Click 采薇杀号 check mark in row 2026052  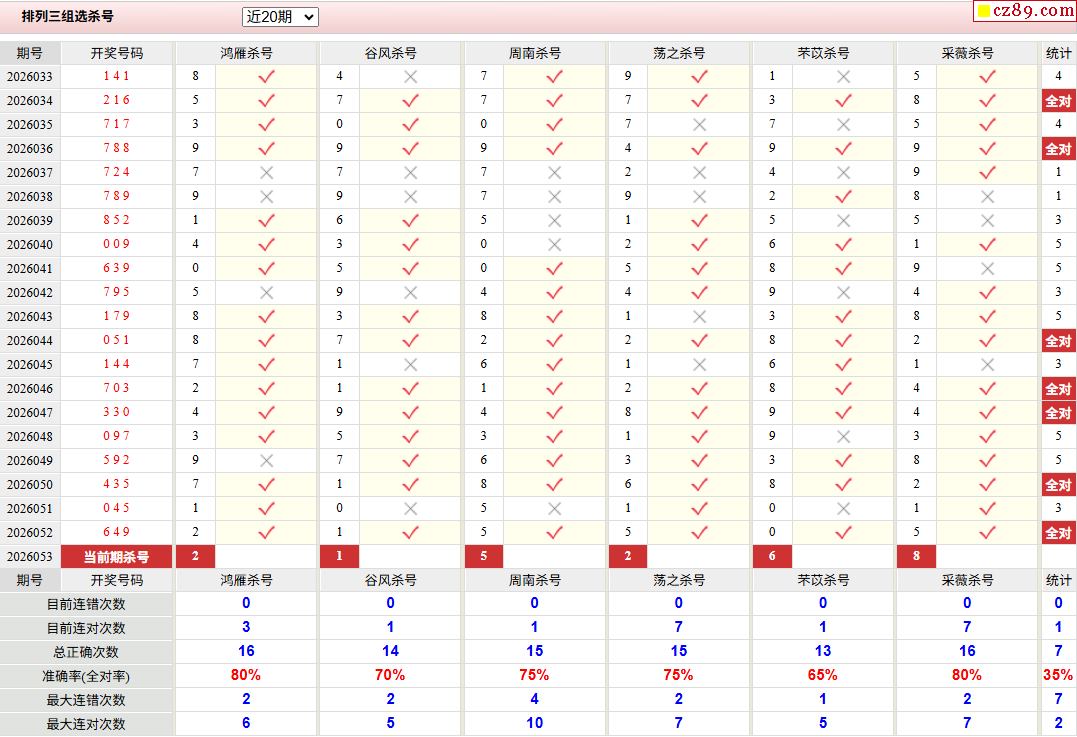coord(987,532)
